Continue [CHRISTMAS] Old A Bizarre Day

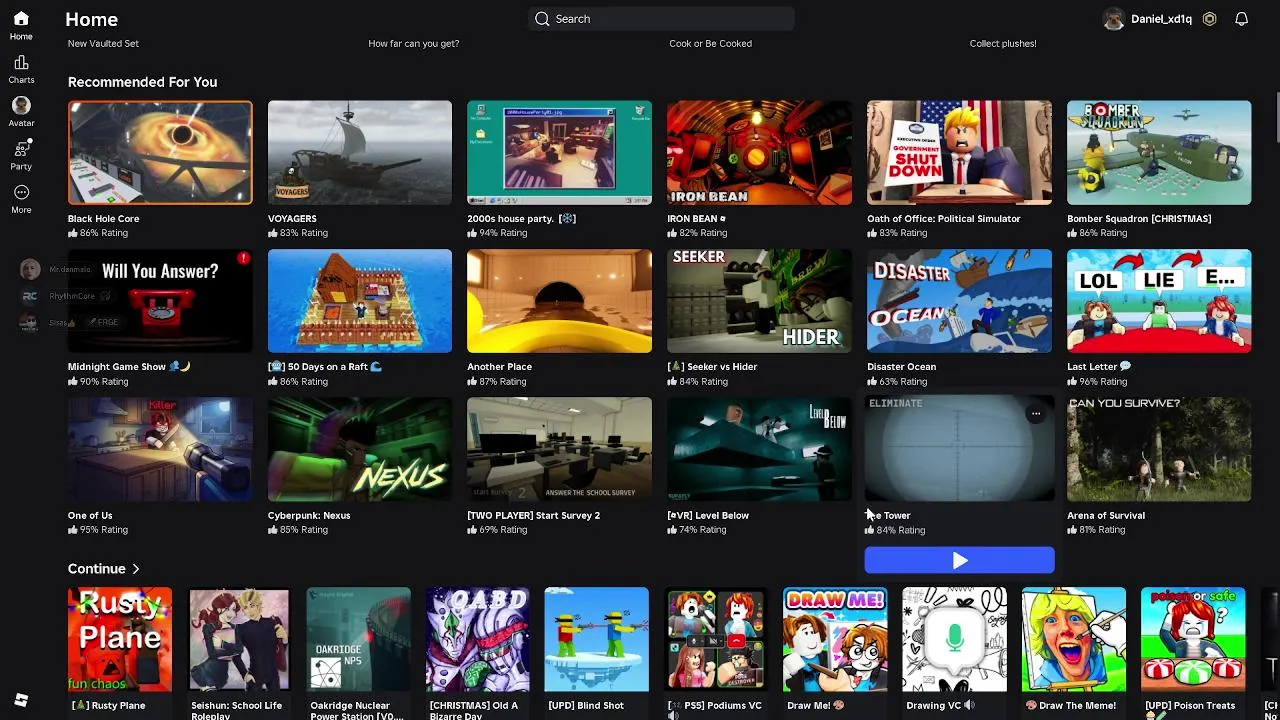click(x=477, y=639)
